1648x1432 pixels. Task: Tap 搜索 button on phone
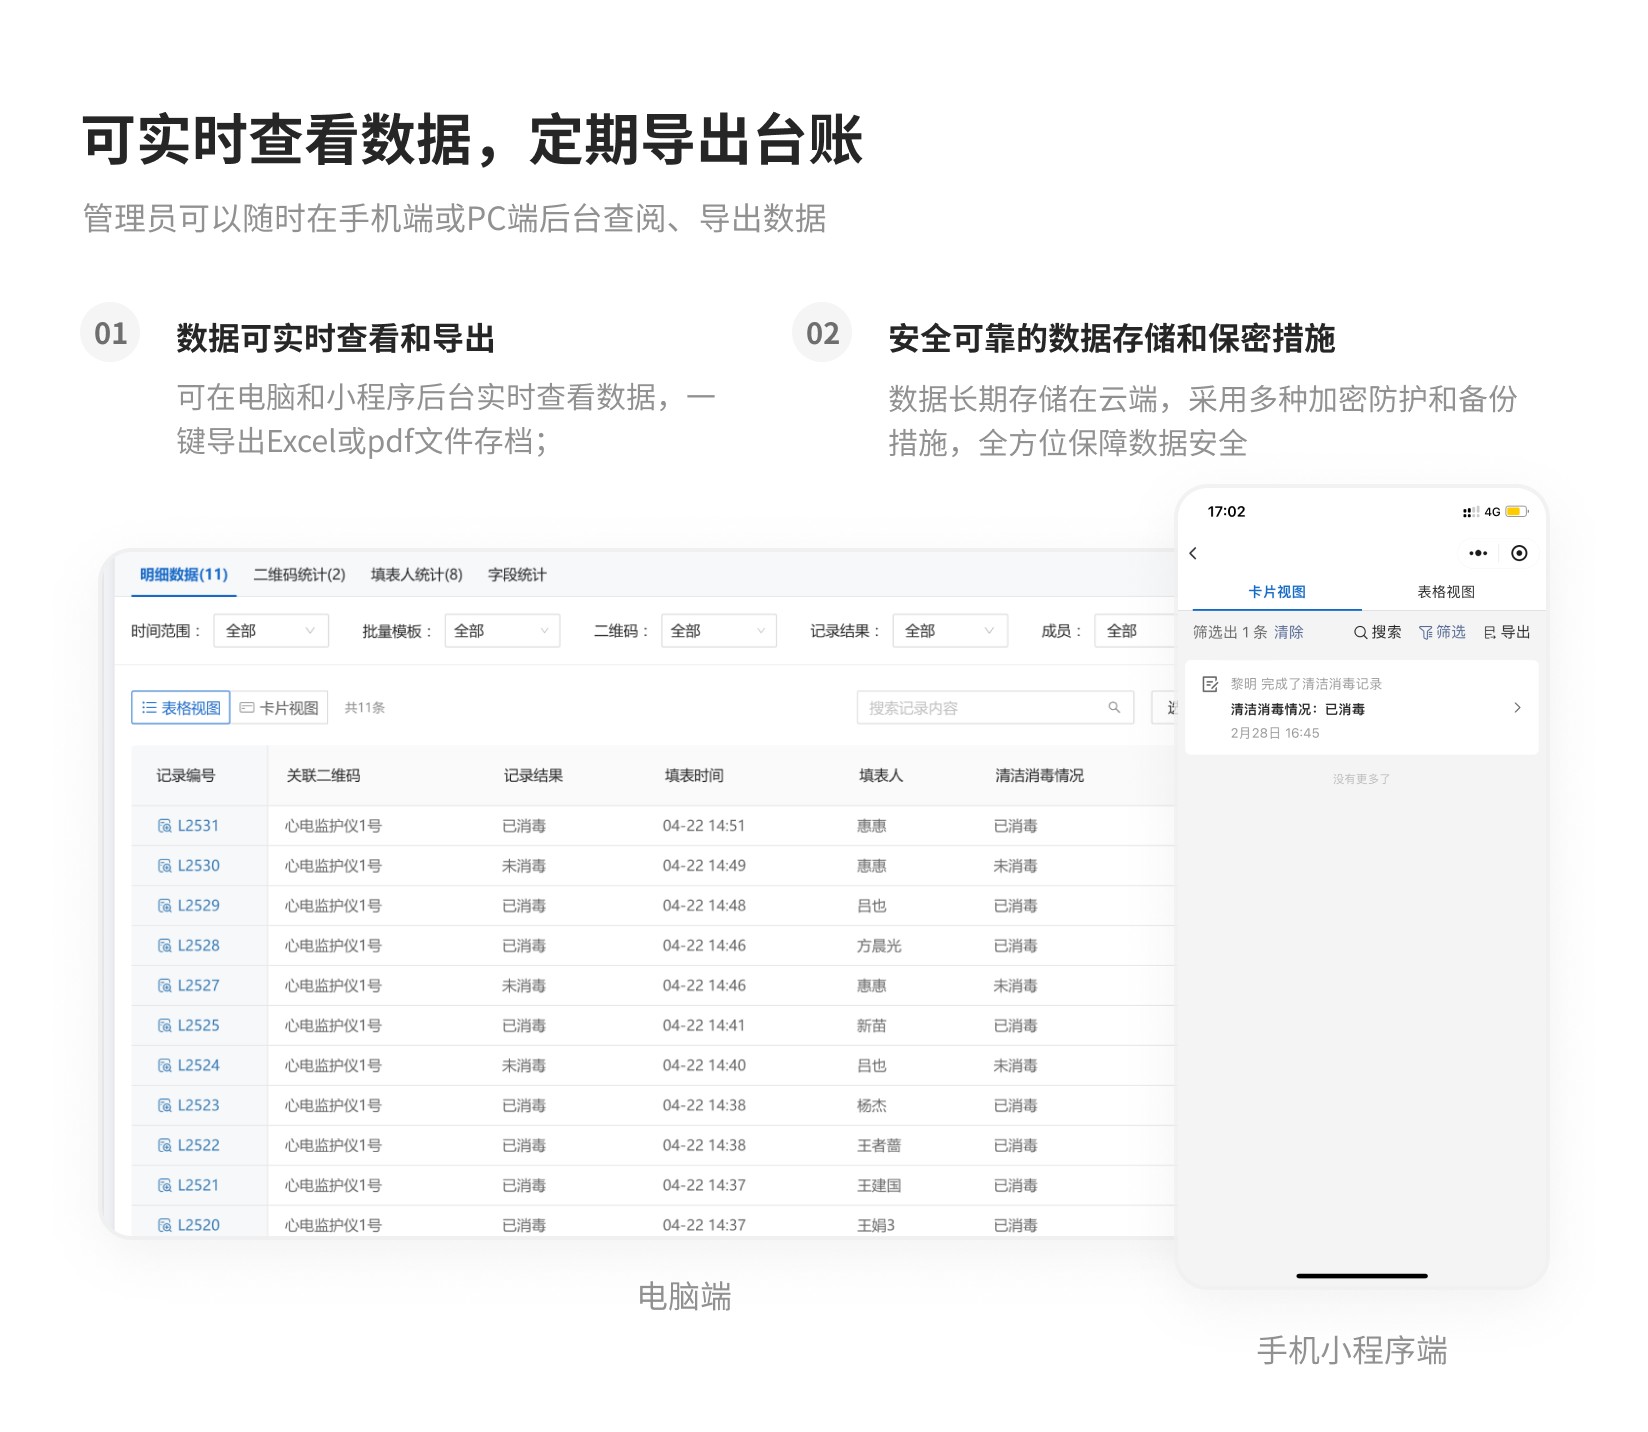tap(1377, 632)
